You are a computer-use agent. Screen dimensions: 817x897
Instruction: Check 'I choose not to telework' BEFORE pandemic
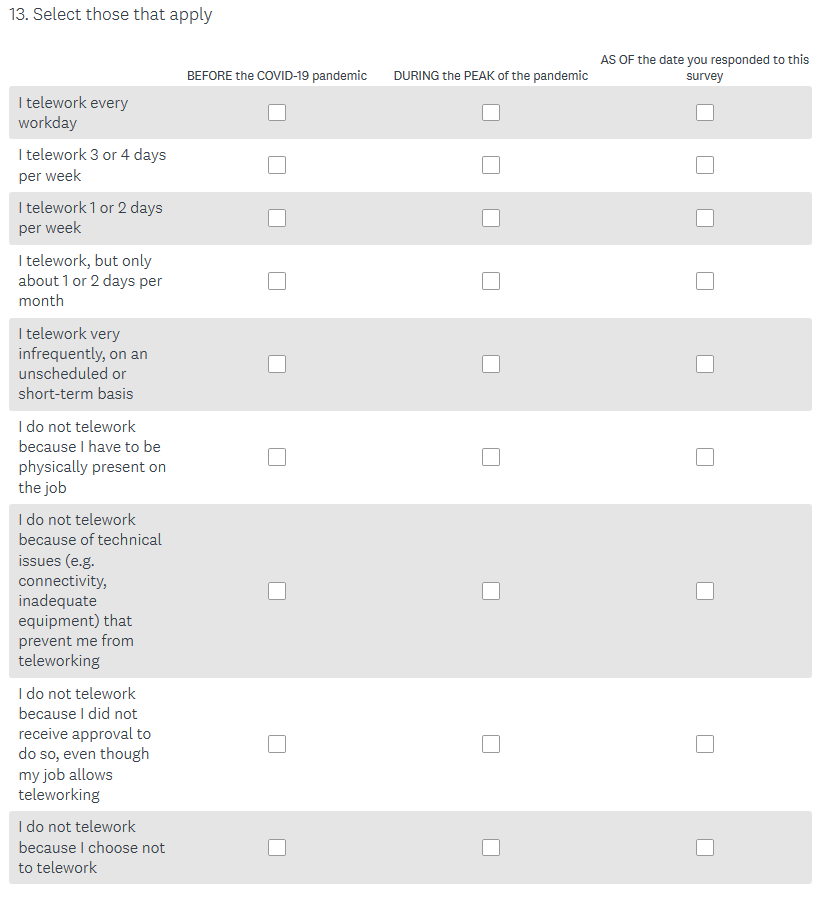click(277, 847)
